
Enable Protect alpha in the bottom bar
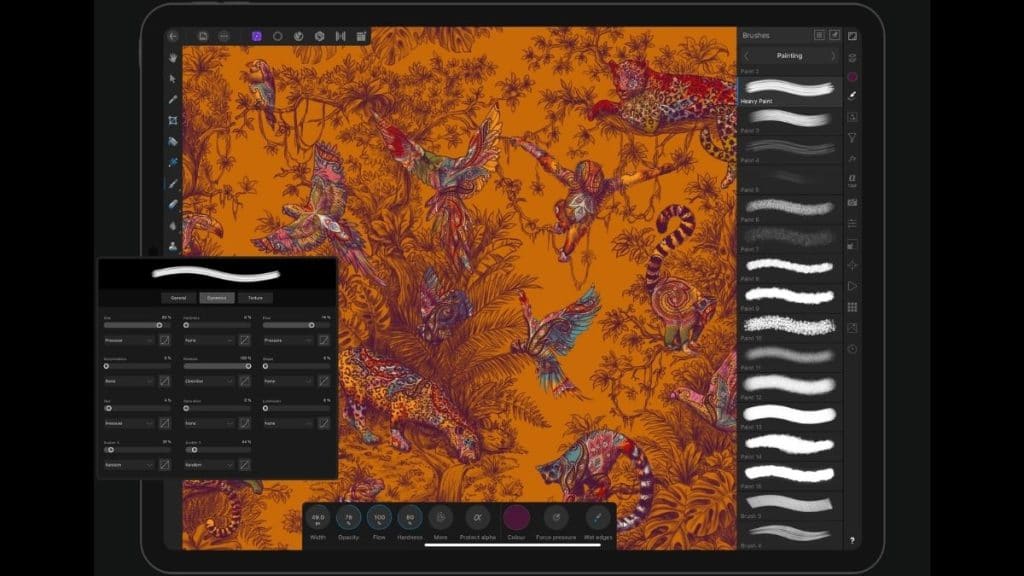pos(476,518)
